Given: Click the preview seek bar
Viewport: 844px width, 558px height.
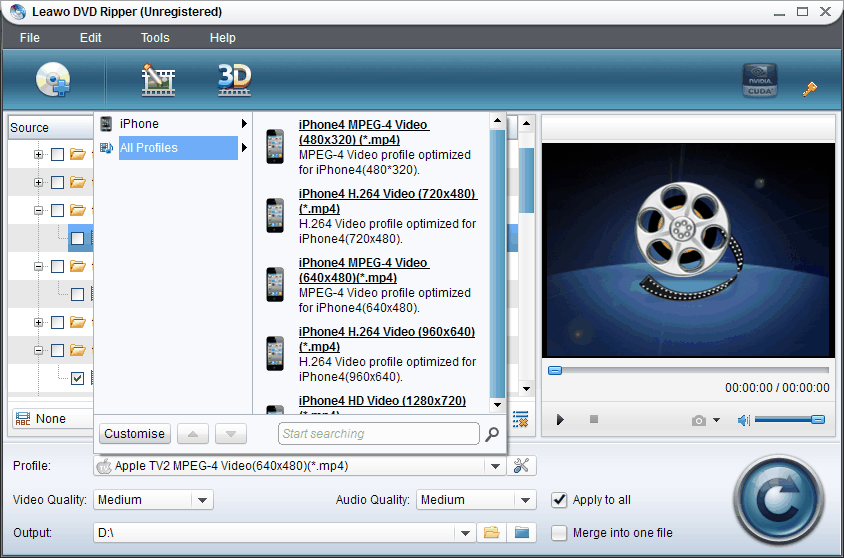Looking at the screenshot, I should click(x=688, y=370).
